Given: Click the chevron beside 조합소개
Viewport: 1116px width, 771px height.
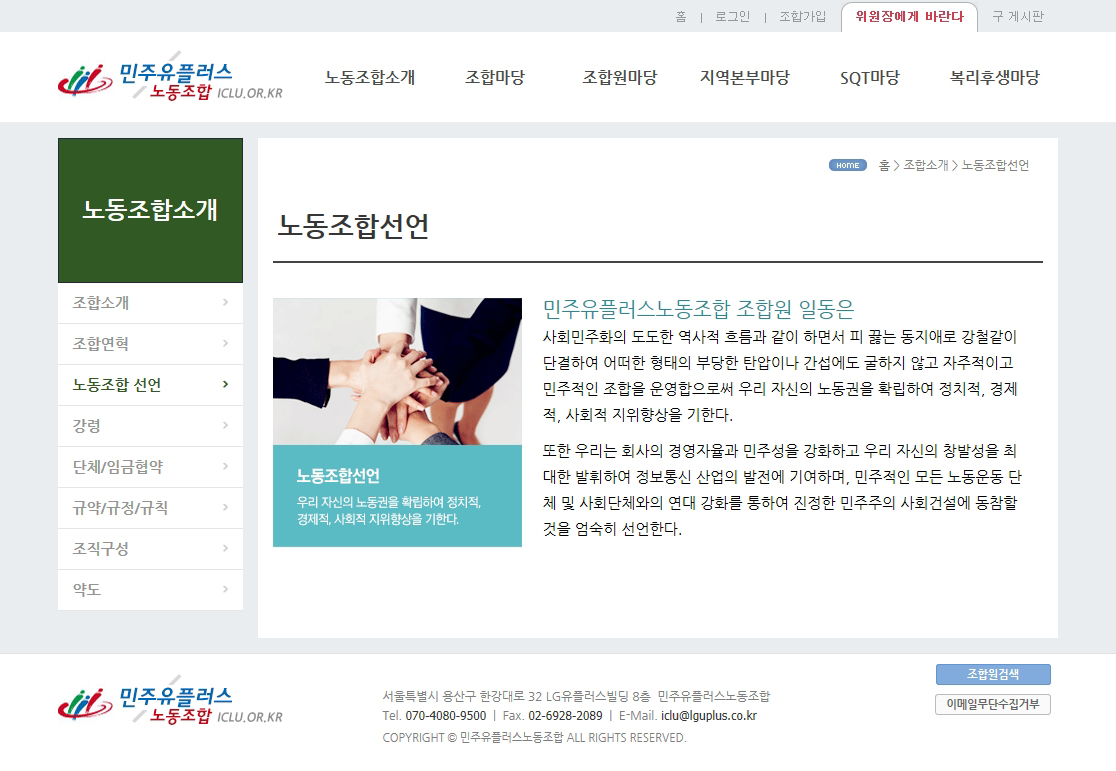Looking at the screenshot, I should [x=226, y=303].
